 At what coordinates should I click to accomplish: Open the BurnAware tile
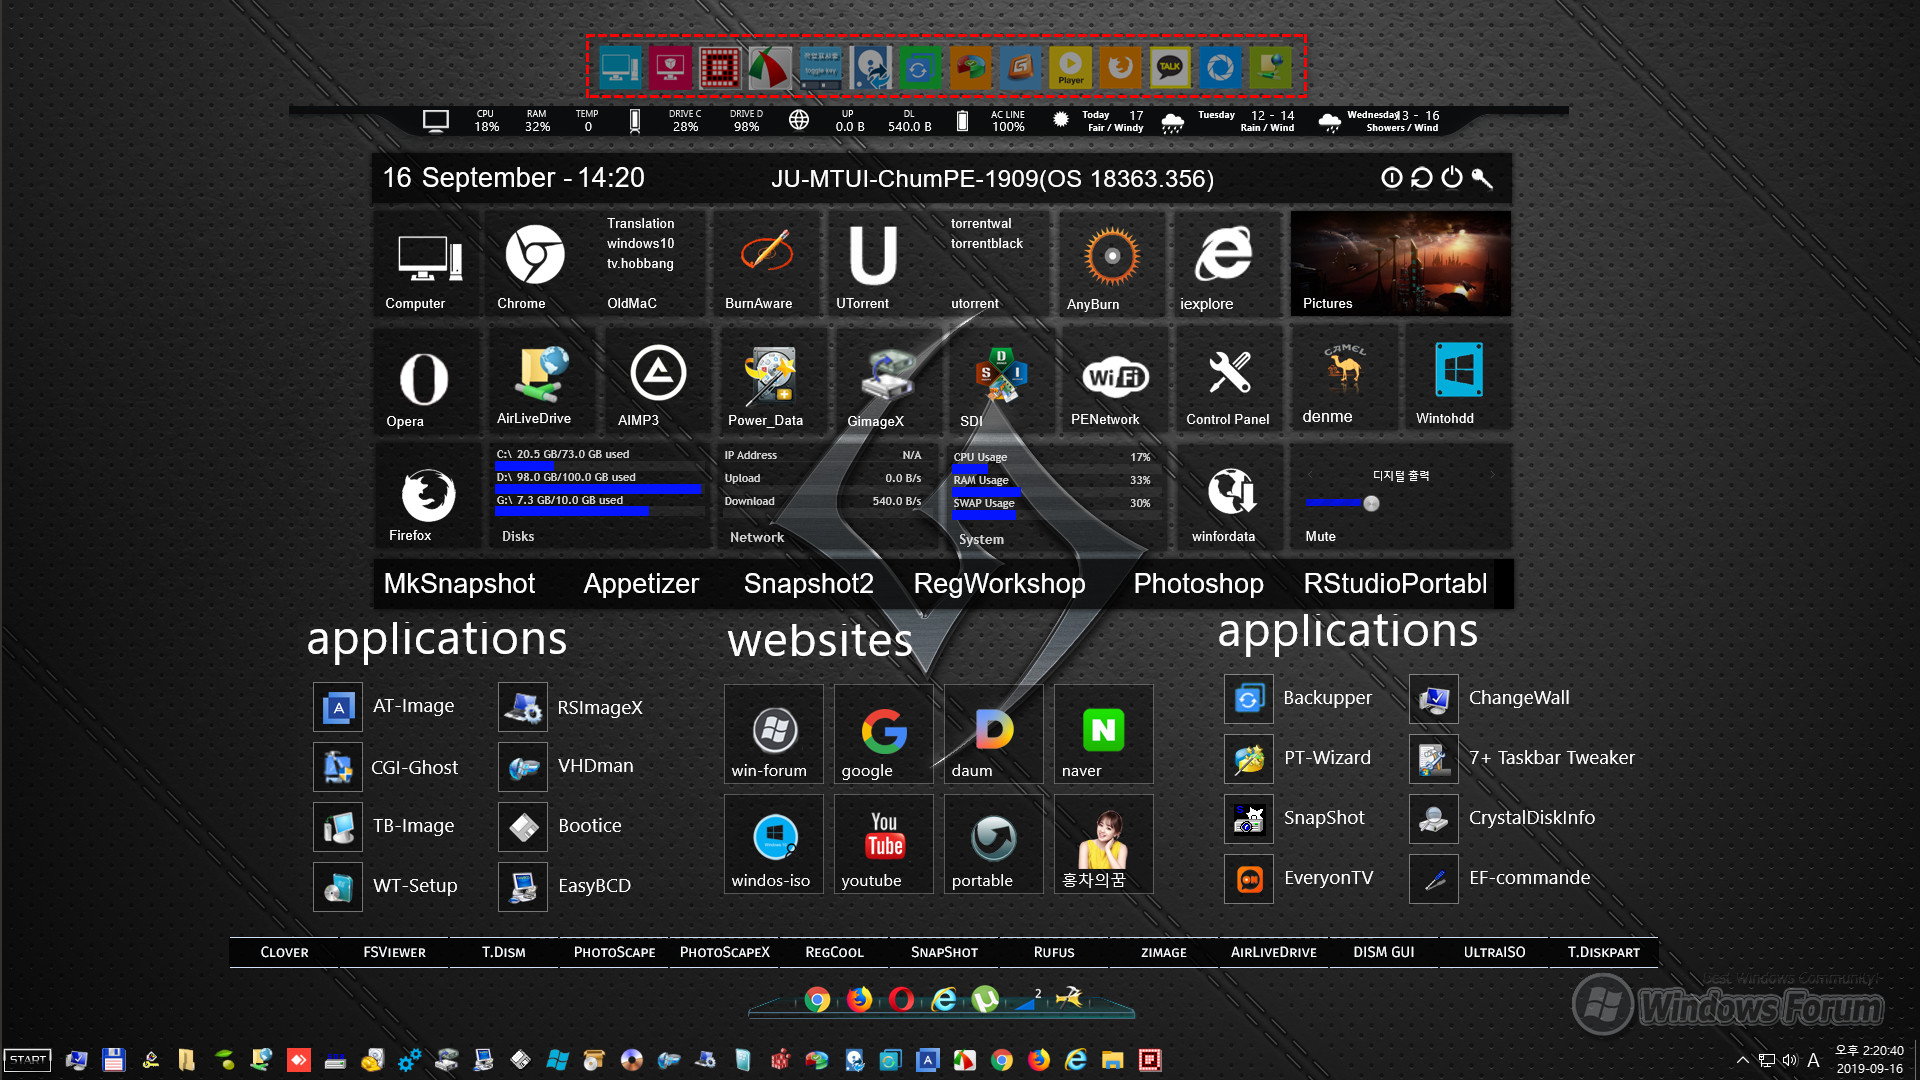coord(765,264)
